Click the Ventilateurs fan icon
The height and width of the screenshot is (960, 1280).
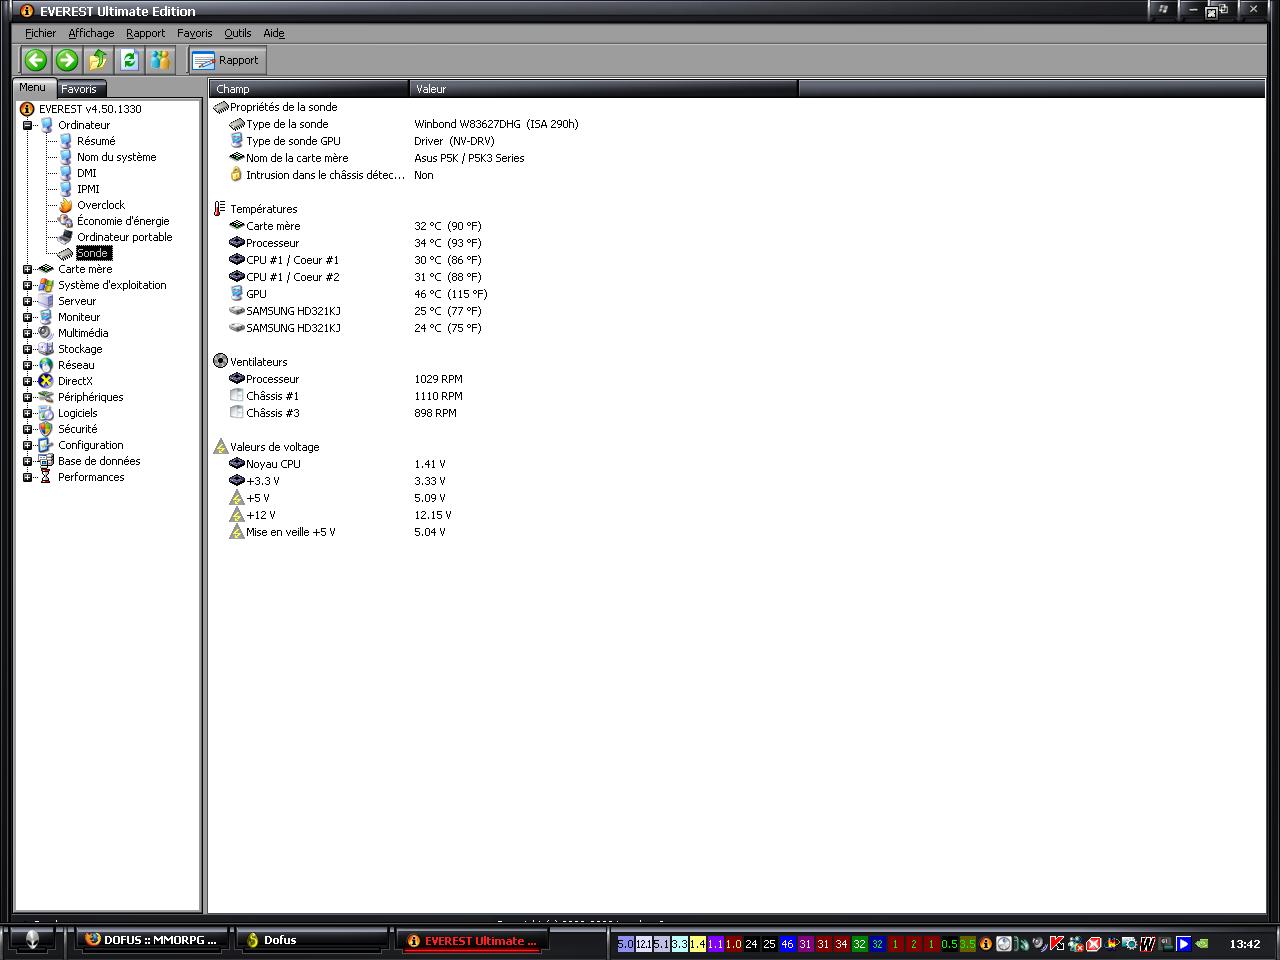(221, 361)
